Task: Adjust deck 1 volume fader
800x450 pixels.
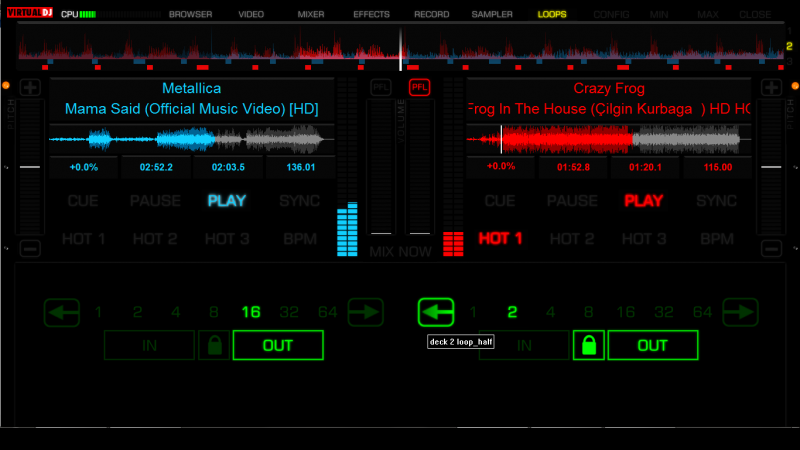Action: click(381, 233)
